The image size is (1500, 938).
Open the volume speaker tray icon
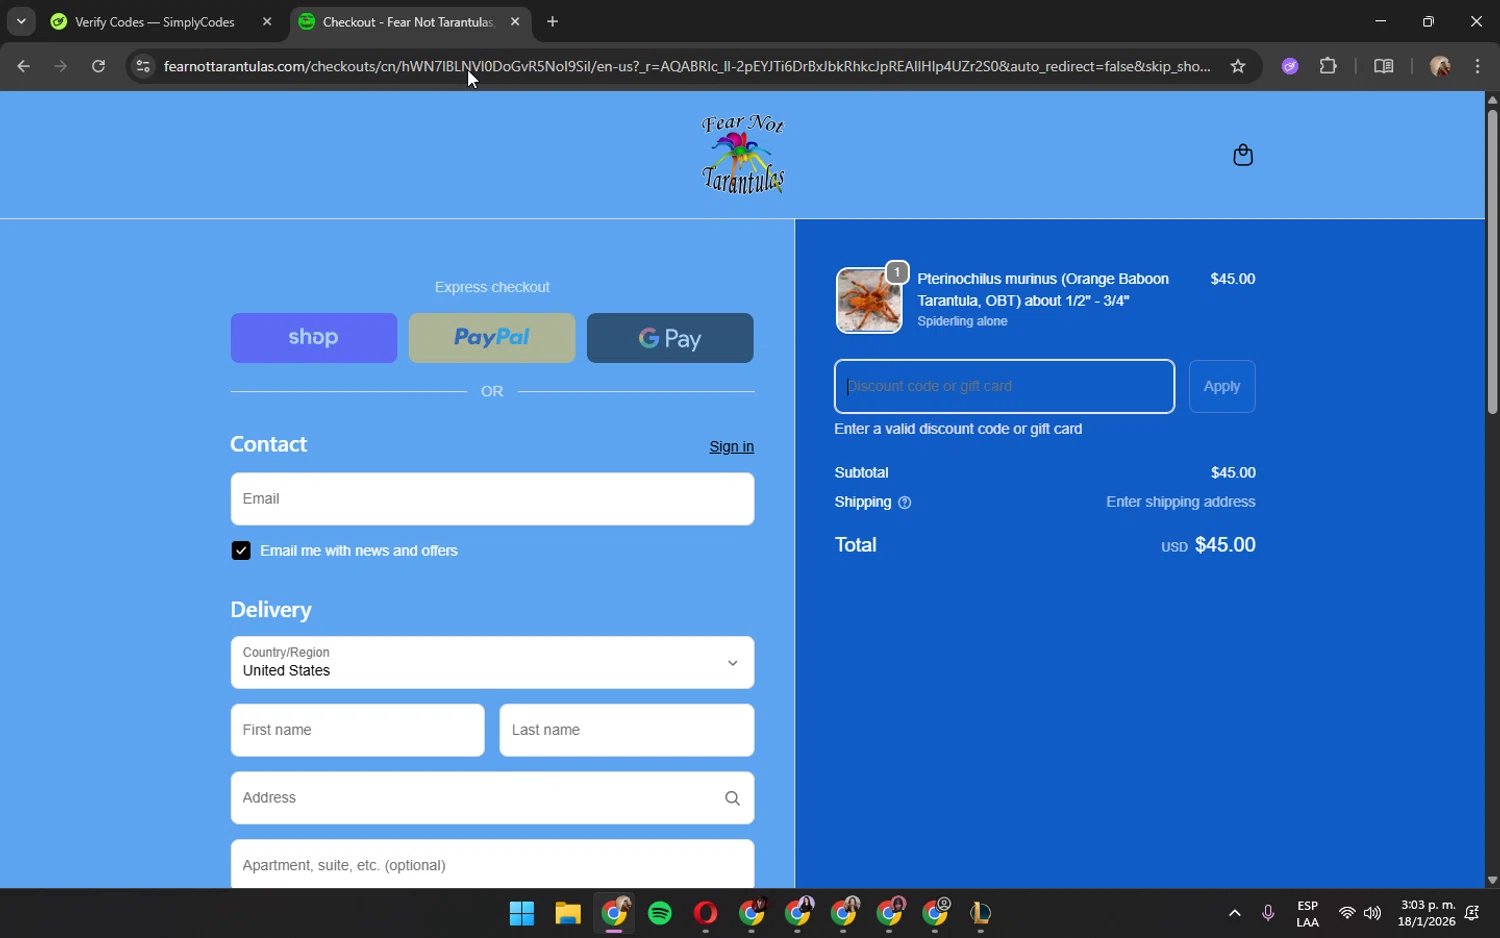pos(1372,913)
